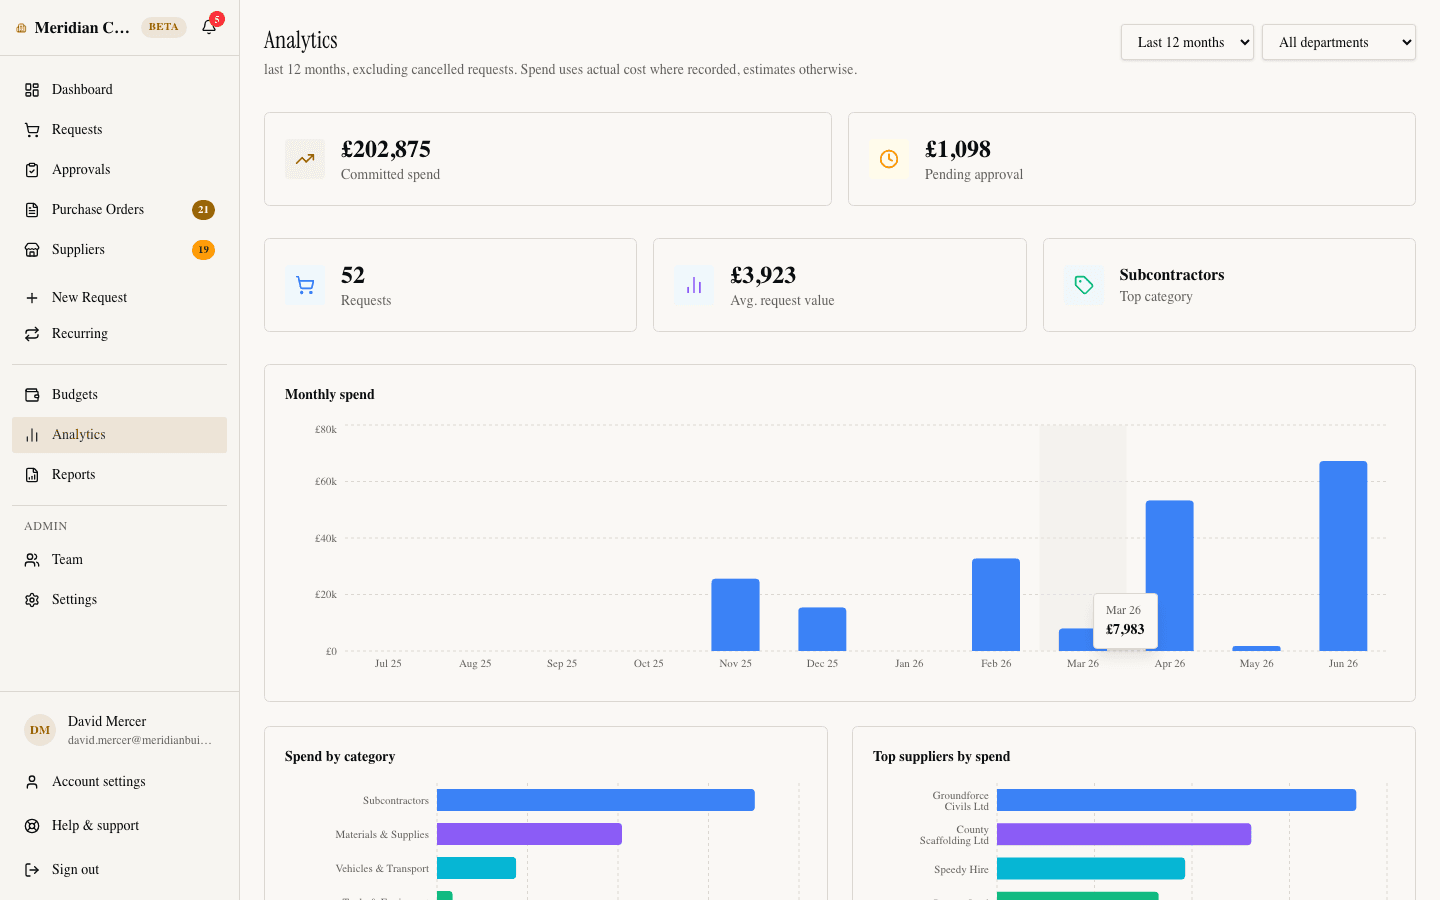Click the New Request plus icon
Screen dimensions: 1440x900
point(32,298)
